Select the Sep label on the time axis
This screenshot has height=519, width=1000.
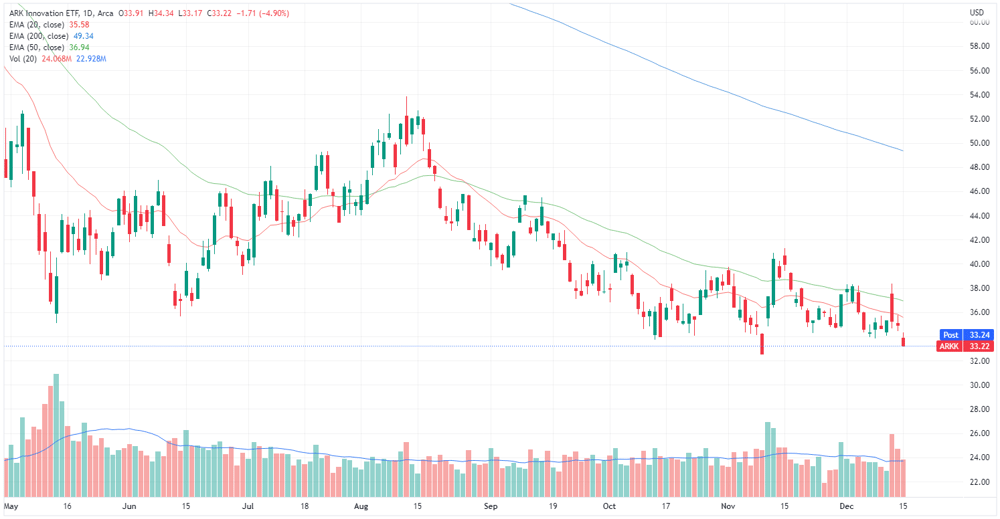point(490,506)
